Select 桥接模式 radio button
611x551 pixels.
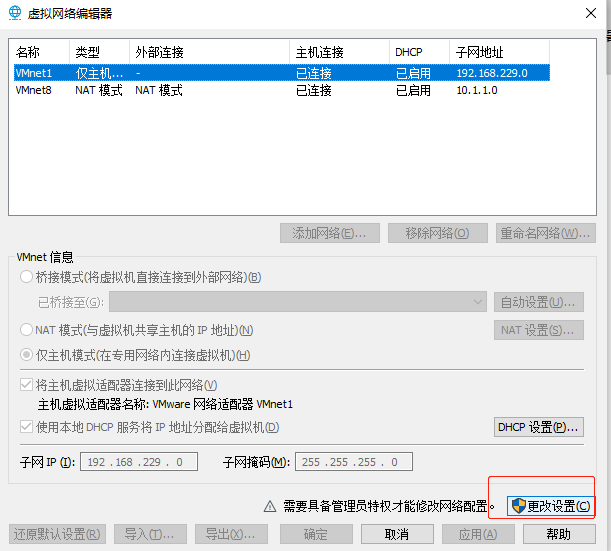26,277
